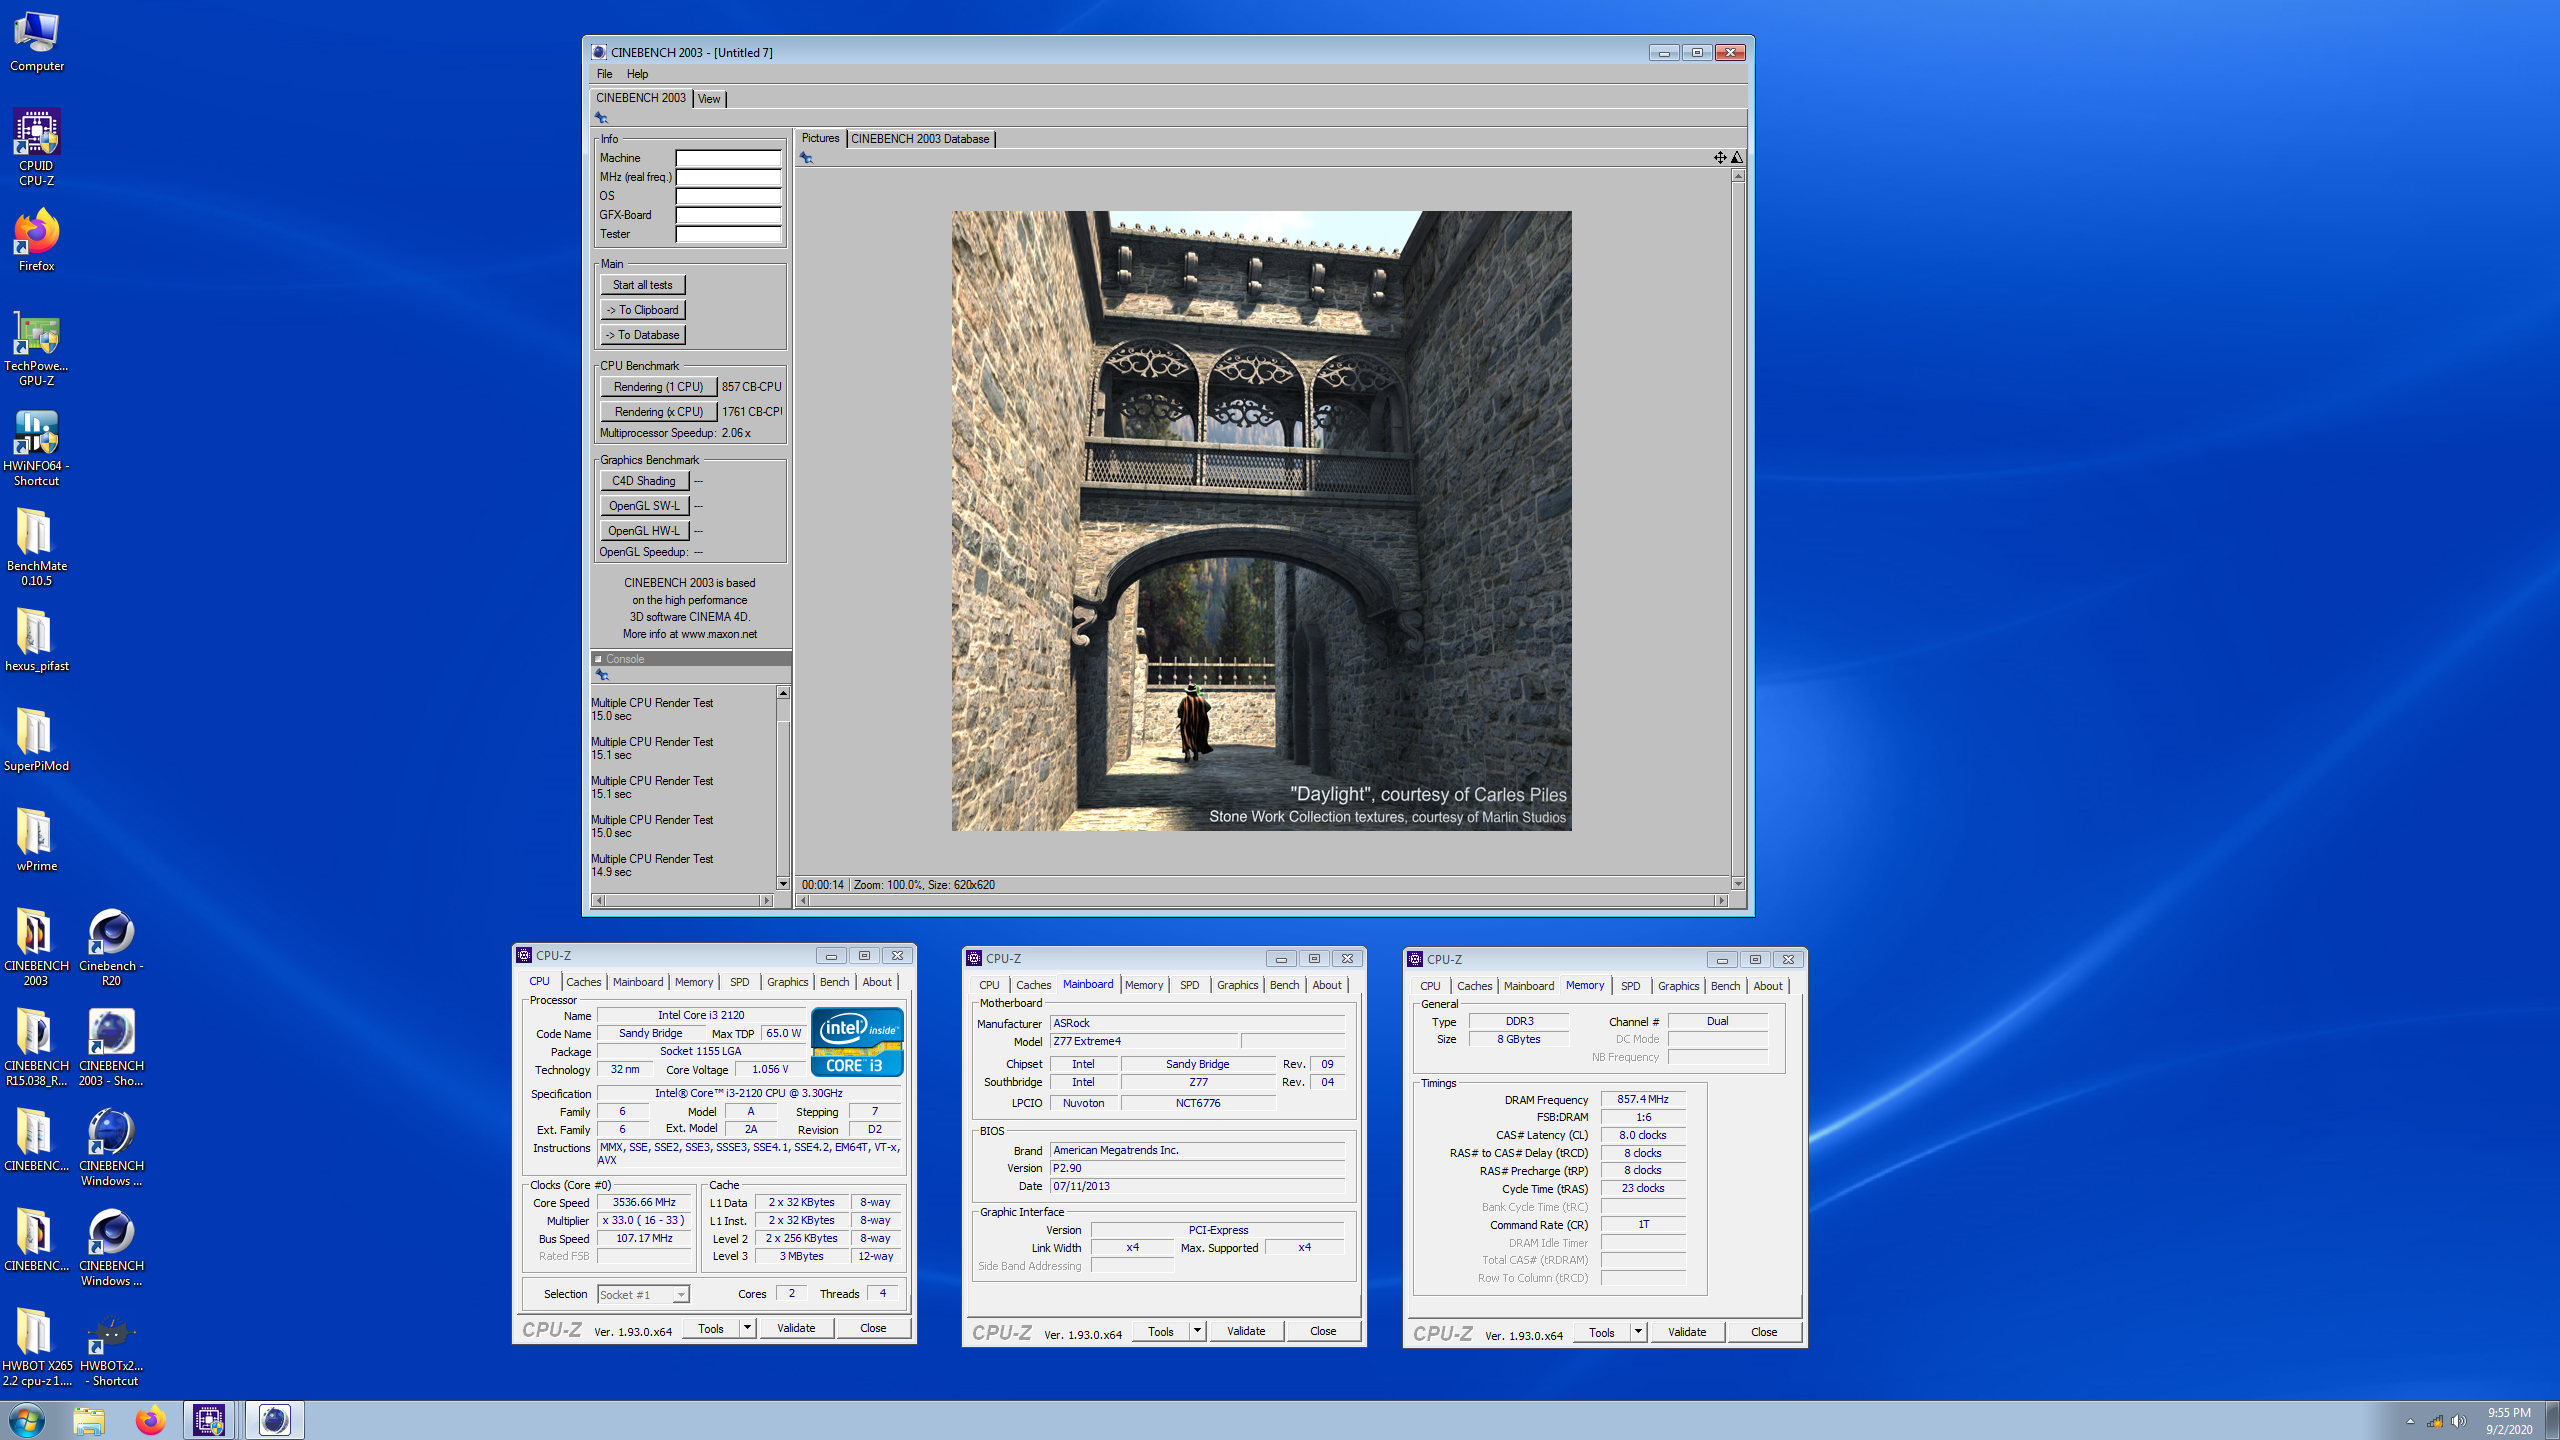Click To Clipboard button
Image resolution: width=2560 pixels, height=1440 pixels.
point(642,310)
